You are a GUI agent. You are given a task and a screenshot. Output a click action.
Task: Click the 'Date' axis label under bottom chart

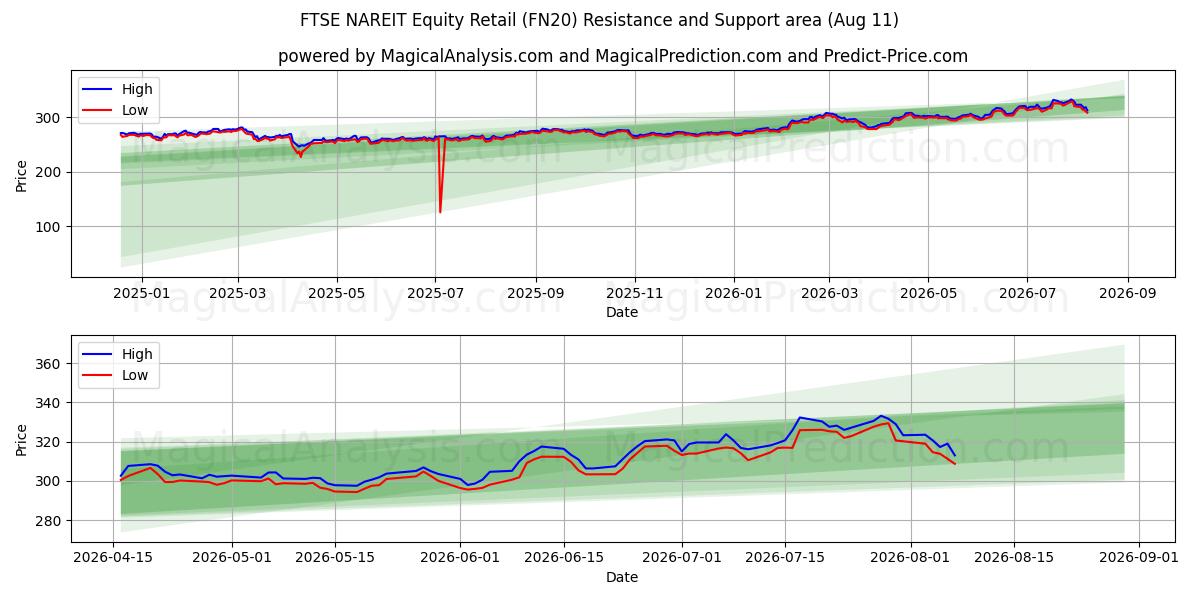click(622, 577)
